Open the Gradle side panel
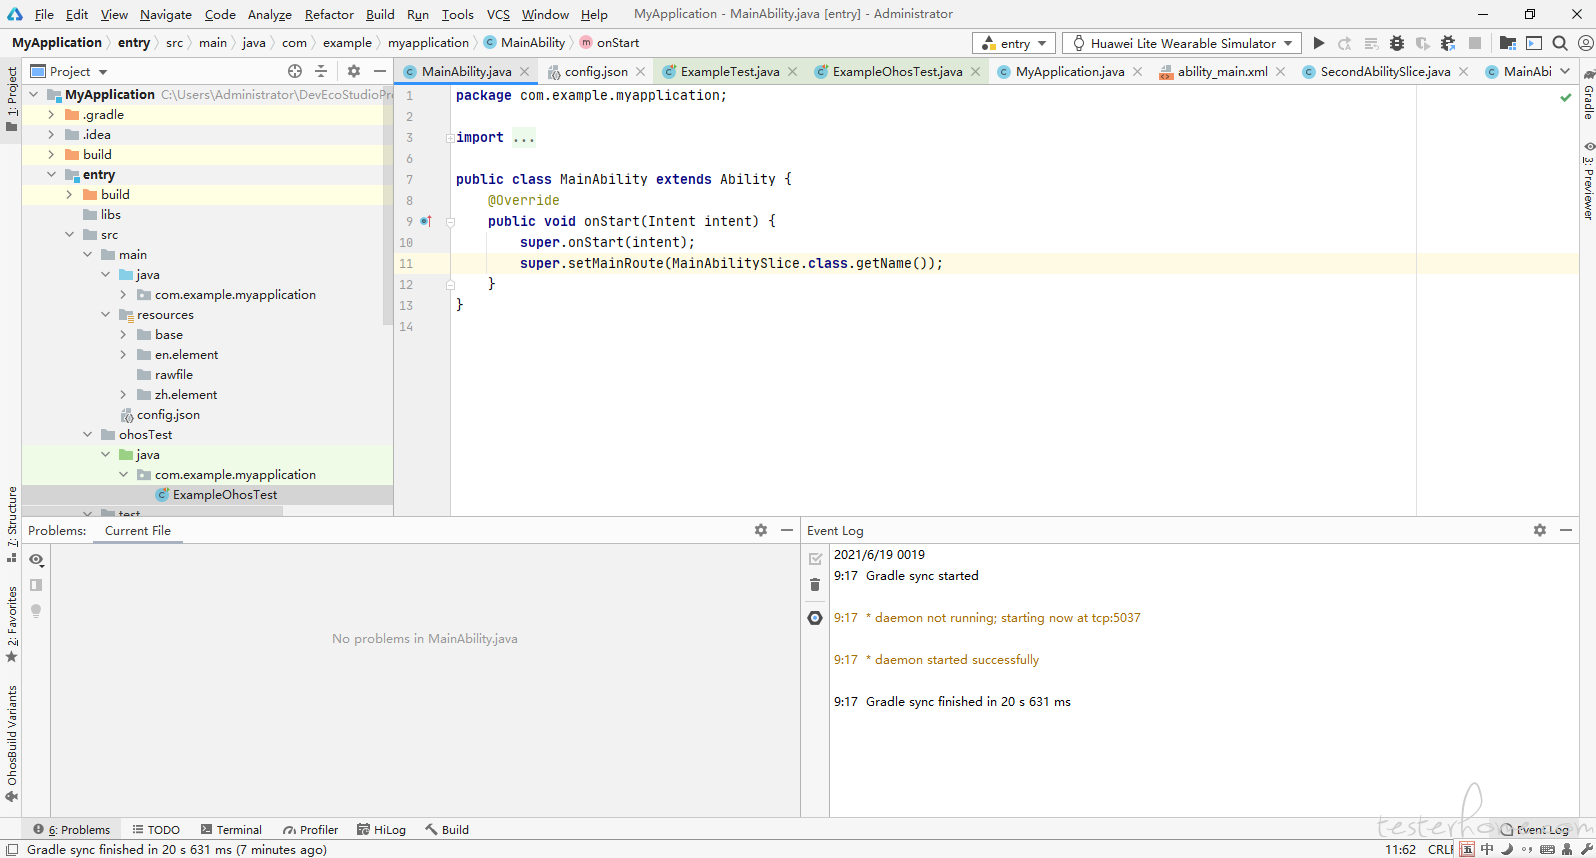The width and height of the screenshot is (1596, 858). point(1588,95)
